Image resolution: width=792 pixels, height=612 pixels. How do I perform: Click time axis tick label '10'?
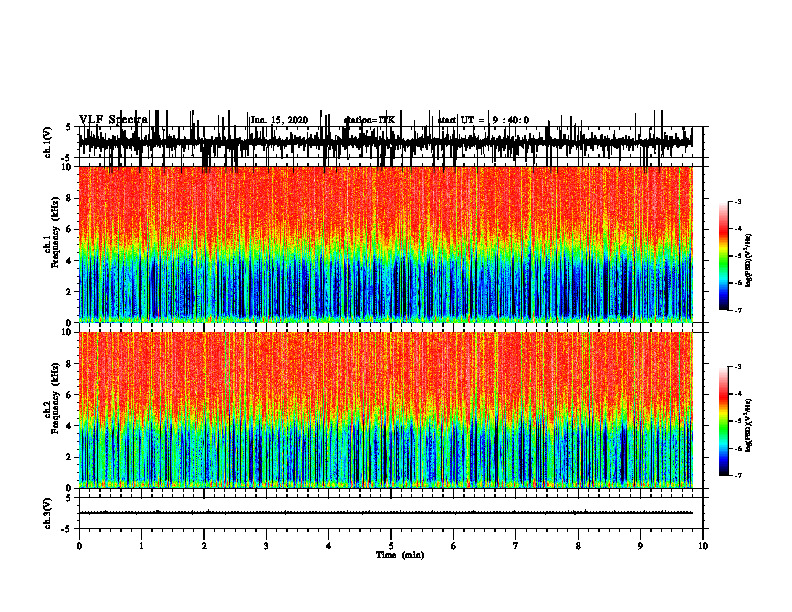pos(703,546)
